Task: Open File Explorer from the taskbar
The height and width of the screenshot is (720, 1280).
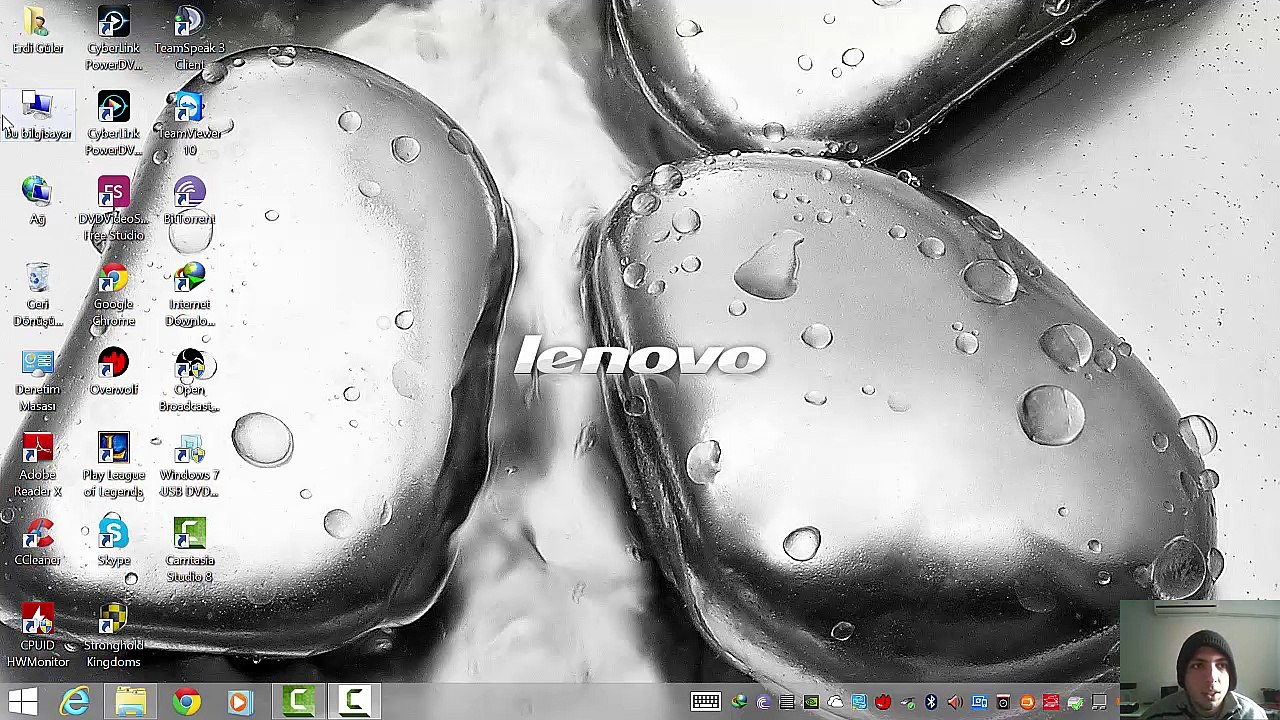Action: click(x=131, y=701)
